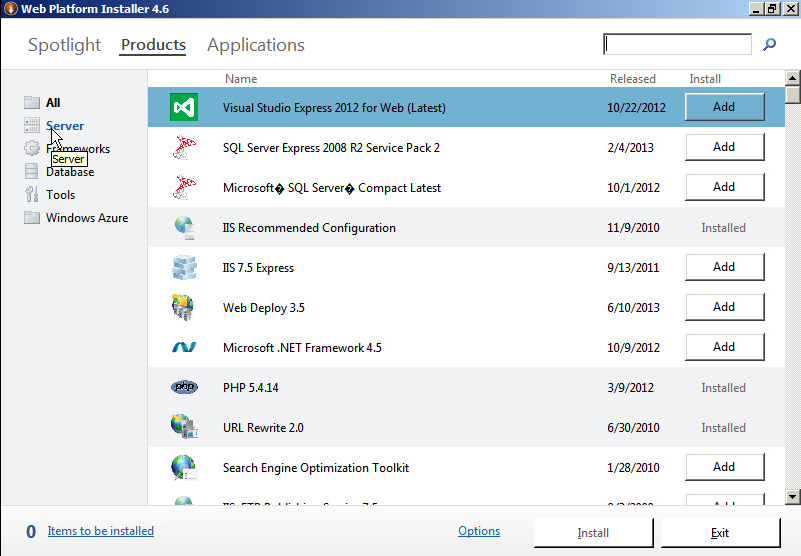Click the IIS Recommended Configuration icon
This screenshot has width=801, height=556.
pos(184,228)
